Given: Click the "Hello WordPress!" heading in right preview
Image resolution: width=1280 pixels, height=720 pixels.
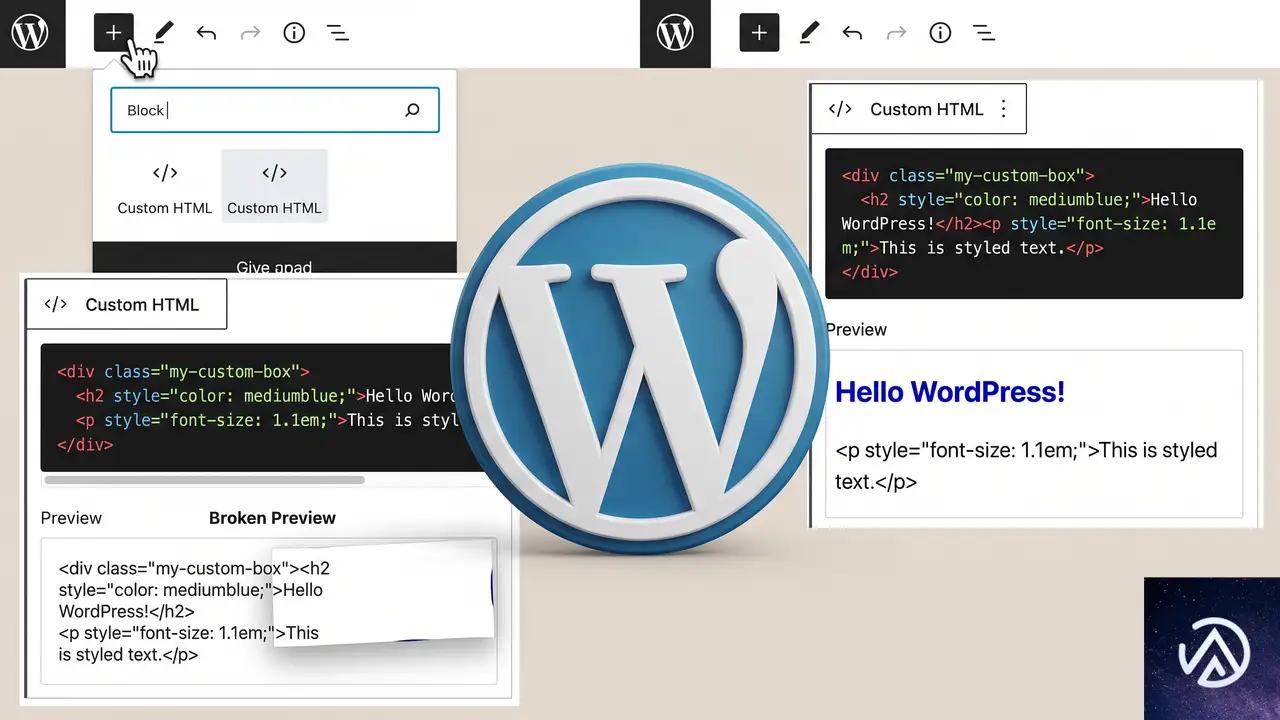Looking at the screenshot, I should [950, 392].
